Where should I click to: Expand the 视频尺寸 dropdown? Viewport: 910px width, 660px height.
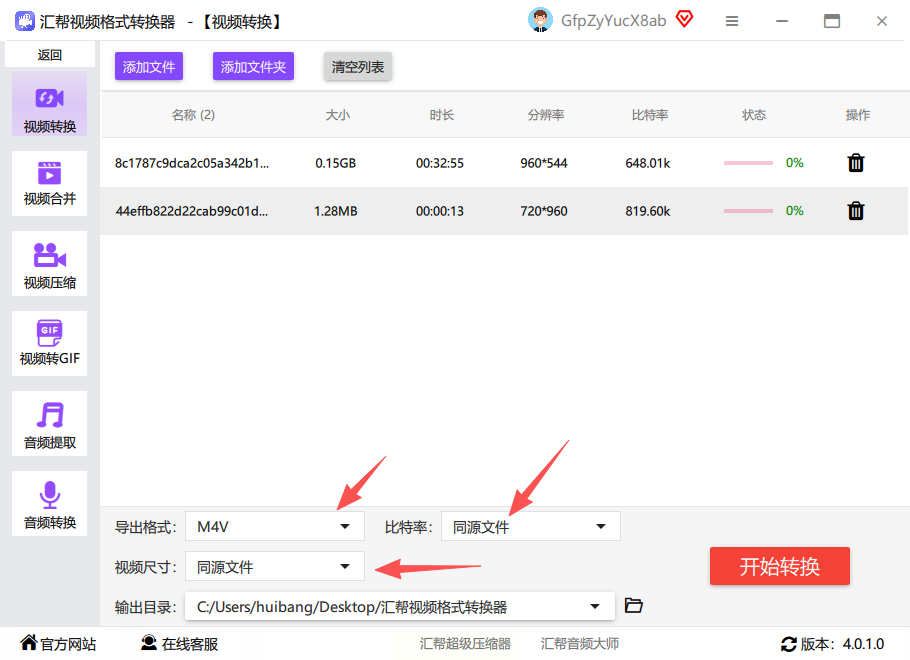[275, 567]
